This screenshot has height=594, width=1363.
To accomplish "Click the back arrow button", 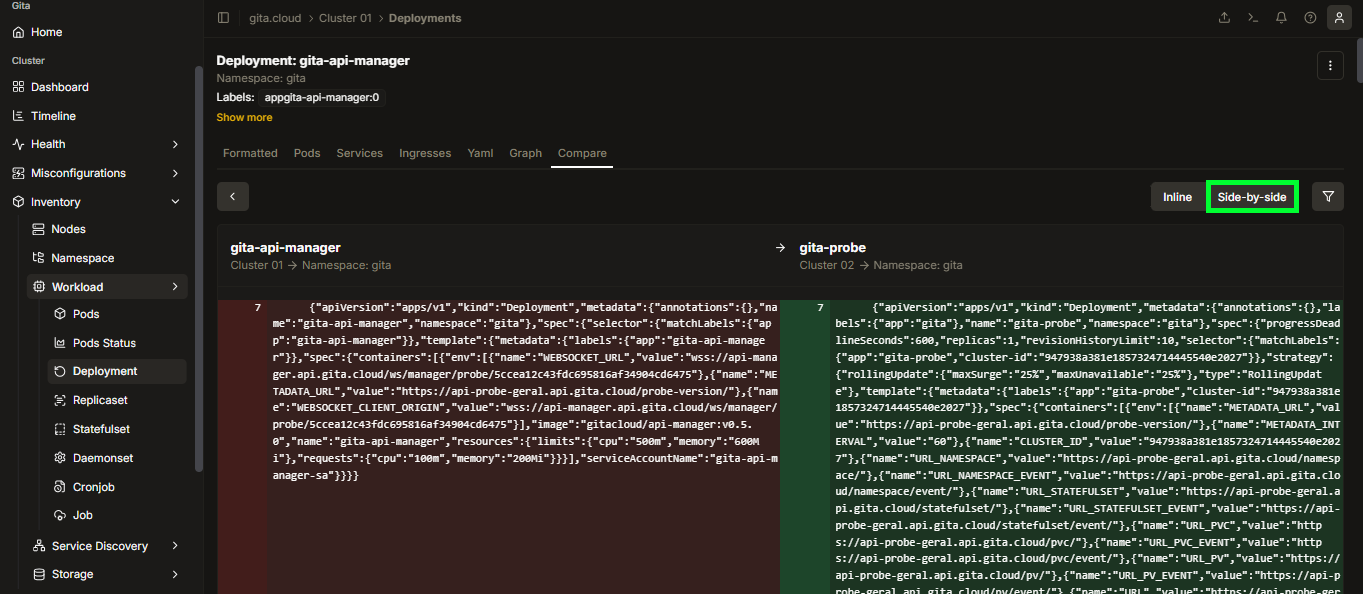I will pos(233,197).
